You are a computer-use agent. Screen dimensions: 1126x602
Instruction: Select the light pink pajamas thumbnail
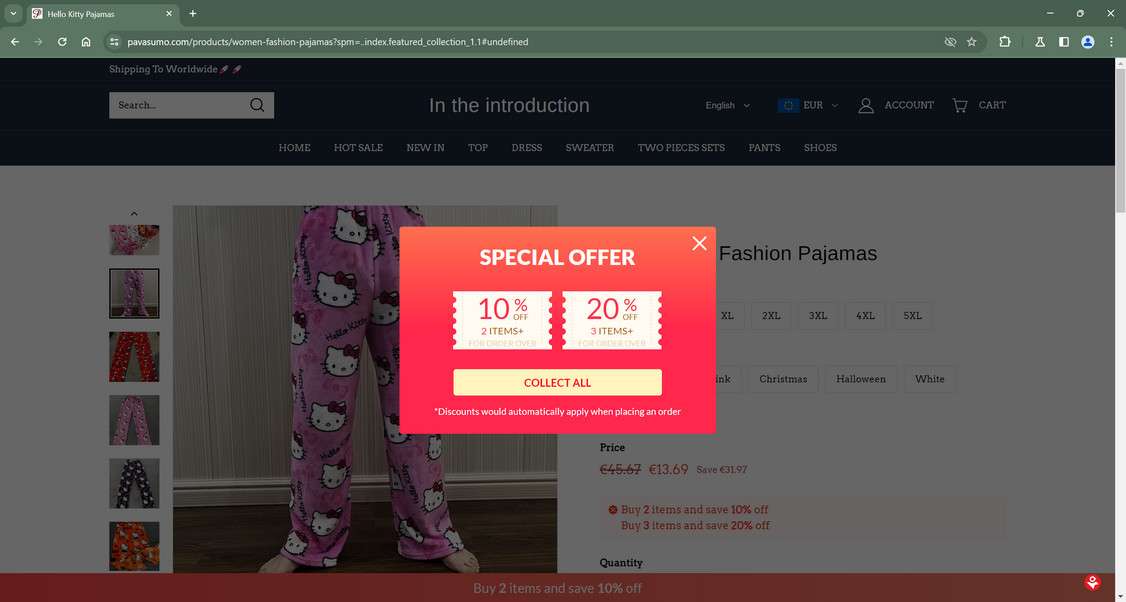pyautogui.click(x=134, y=420)
